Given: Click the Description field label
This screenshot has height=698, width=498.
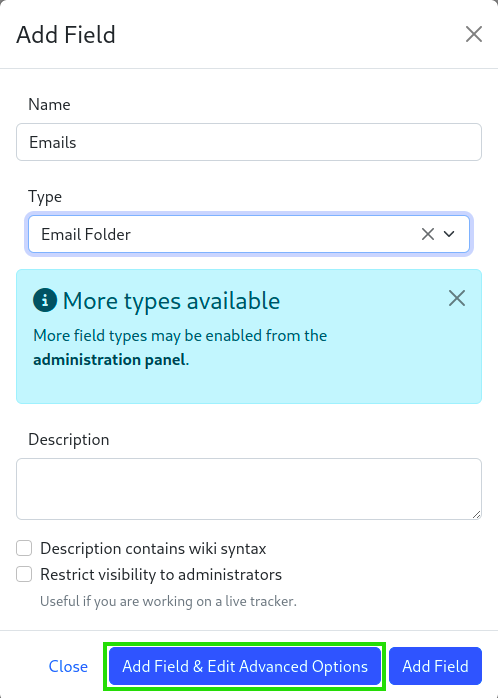Looking at the screenshot, I should (x=69, y=439).
